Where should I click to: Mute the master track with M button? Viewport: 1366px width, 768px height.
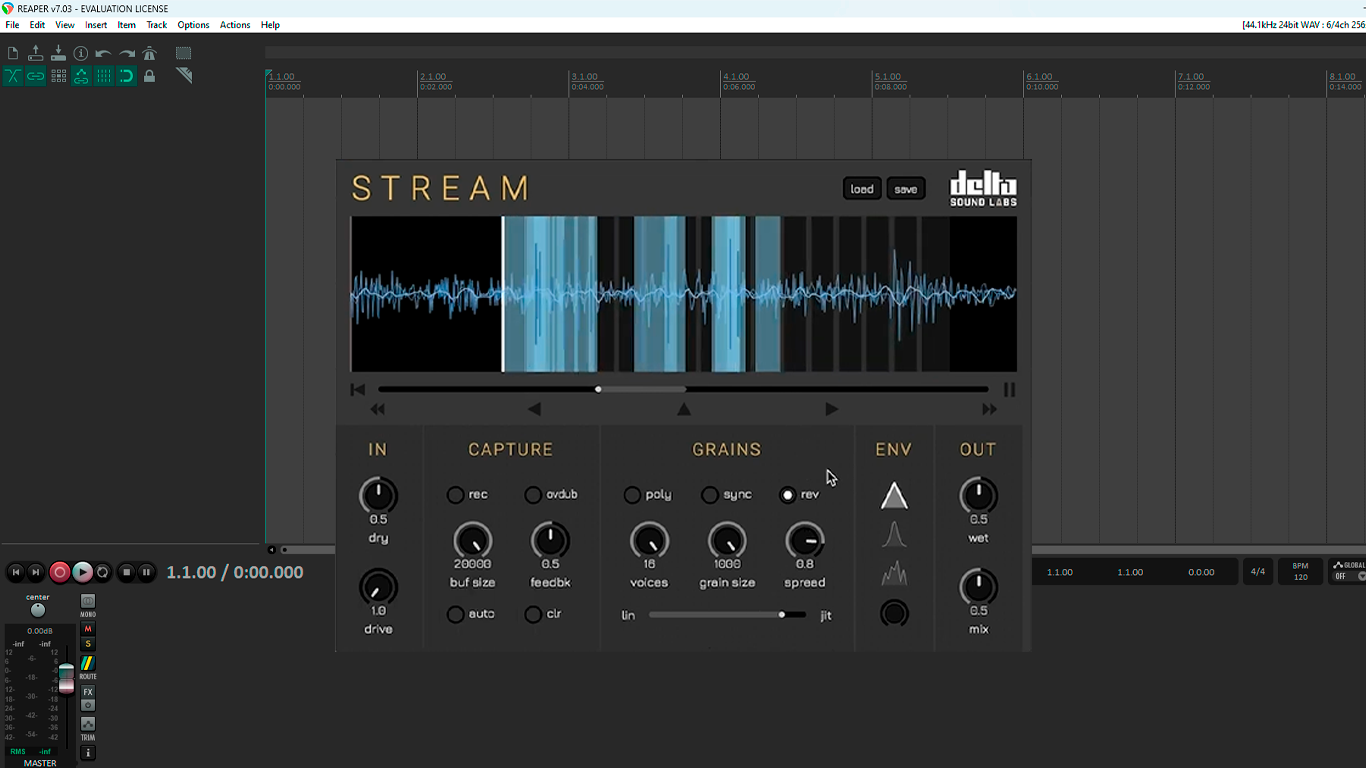pyautogui.click(x=88, y=629)
